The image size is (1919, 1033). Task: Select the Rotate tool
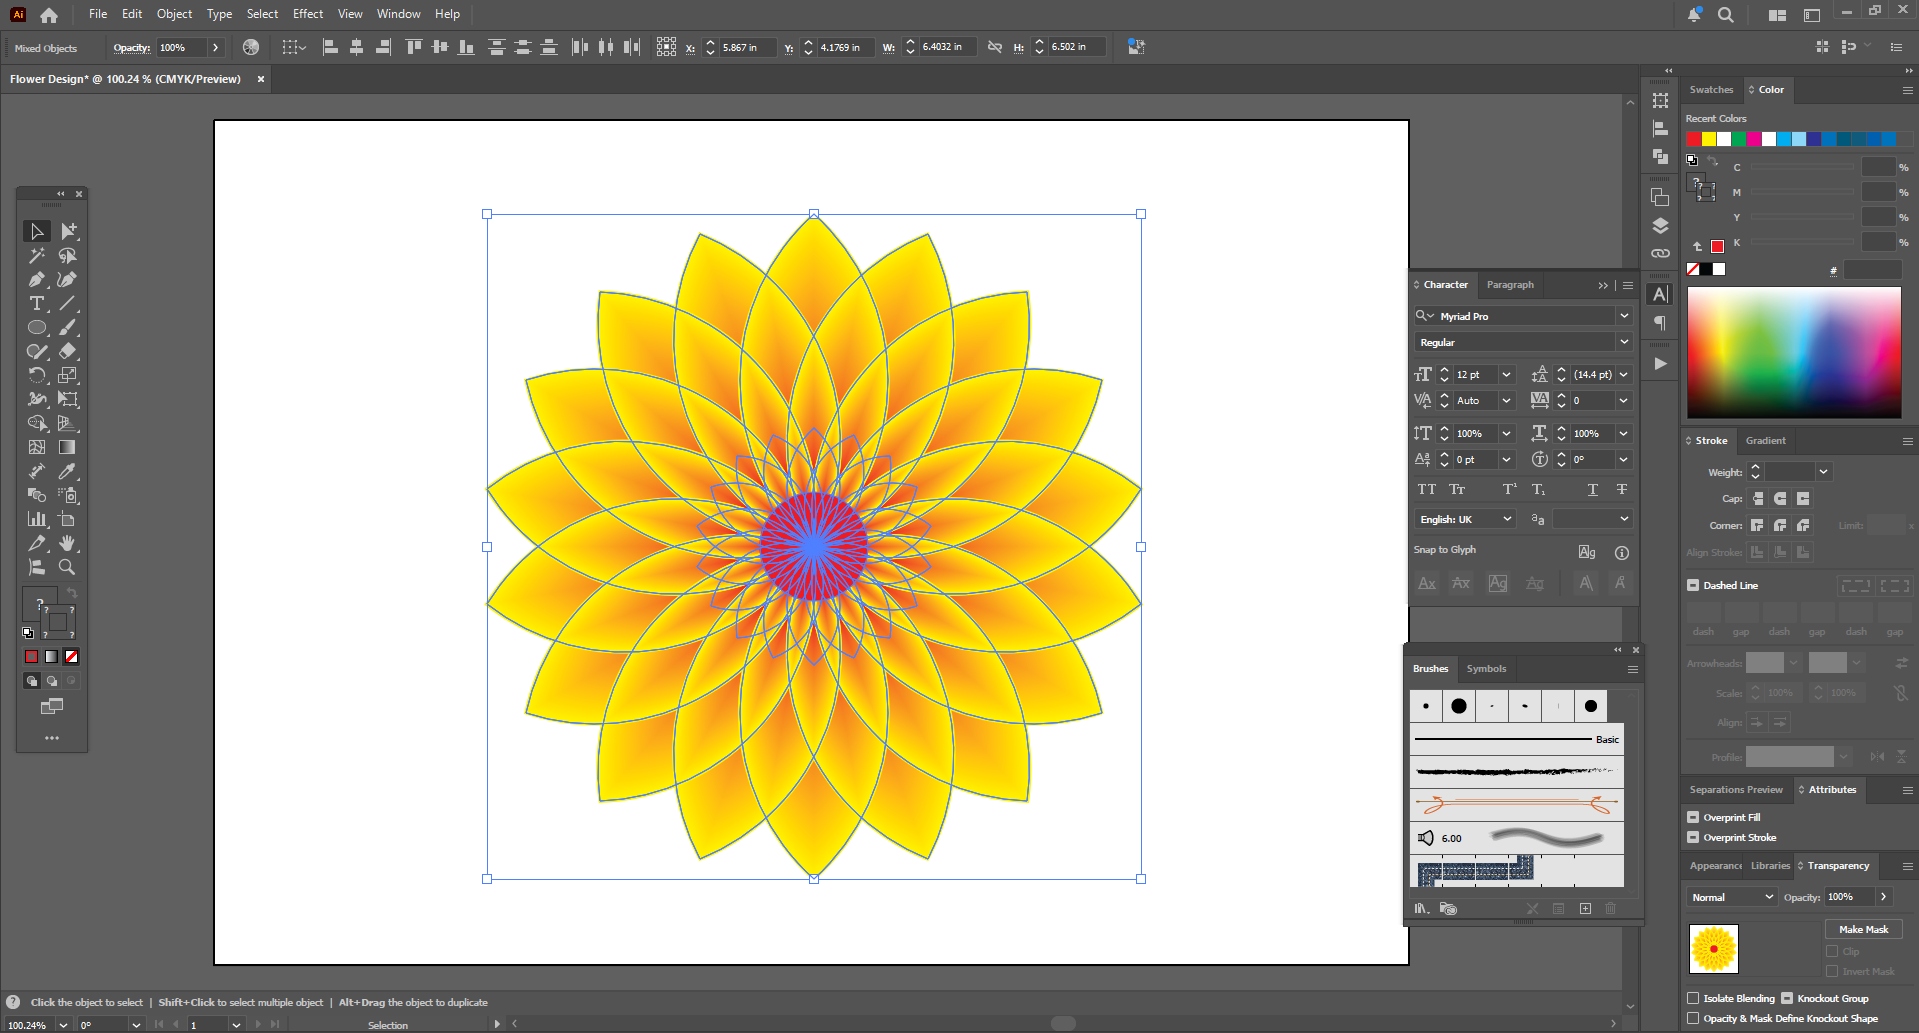pyautogui.click(x=37, y=376)
